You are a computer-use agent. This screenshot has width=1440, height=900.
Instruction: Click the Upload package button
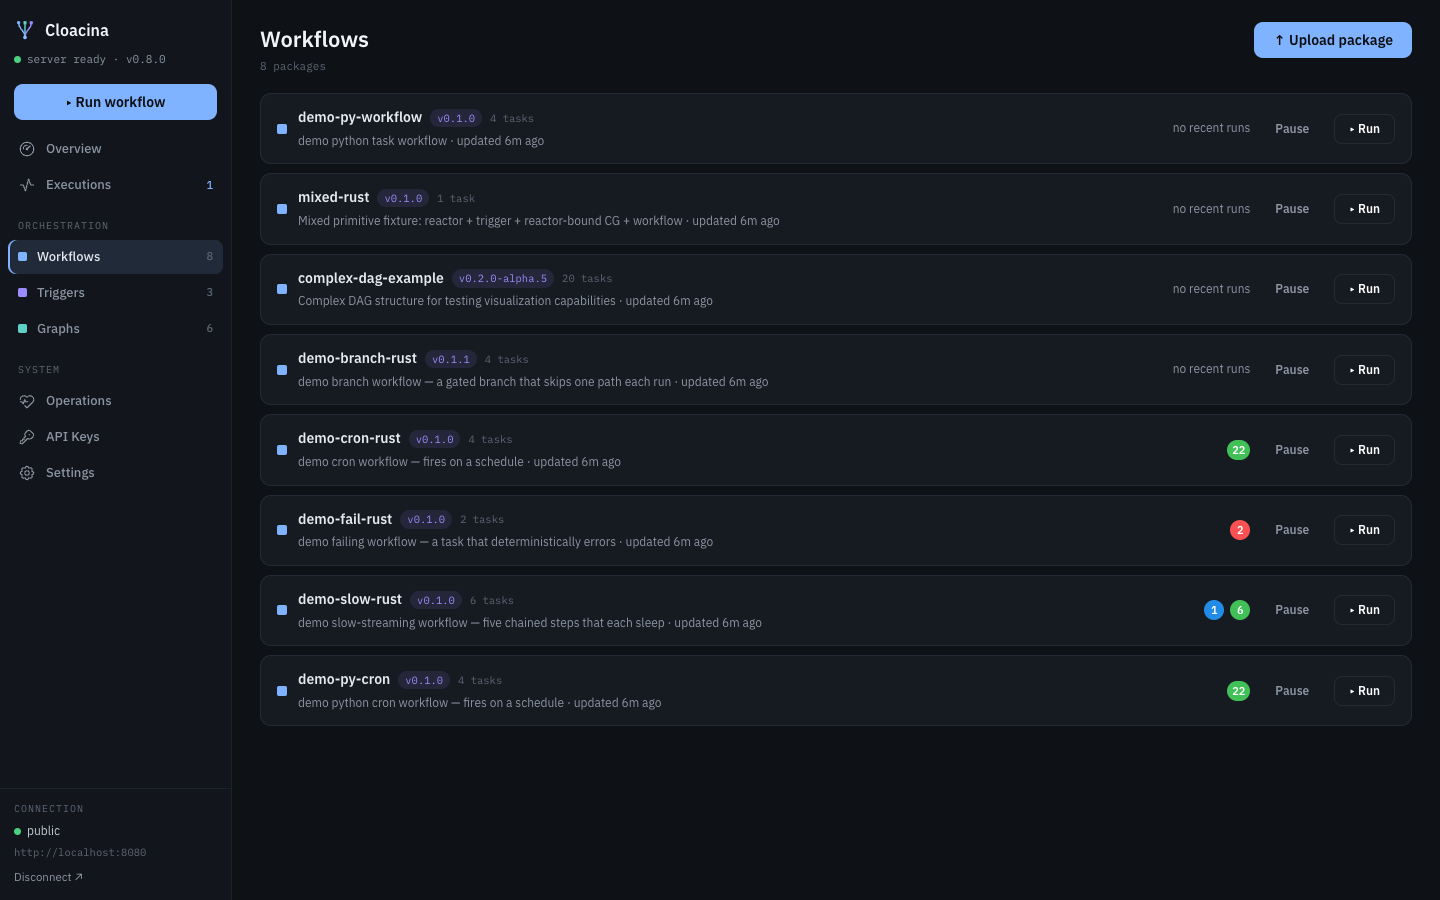pos(1333,40)
